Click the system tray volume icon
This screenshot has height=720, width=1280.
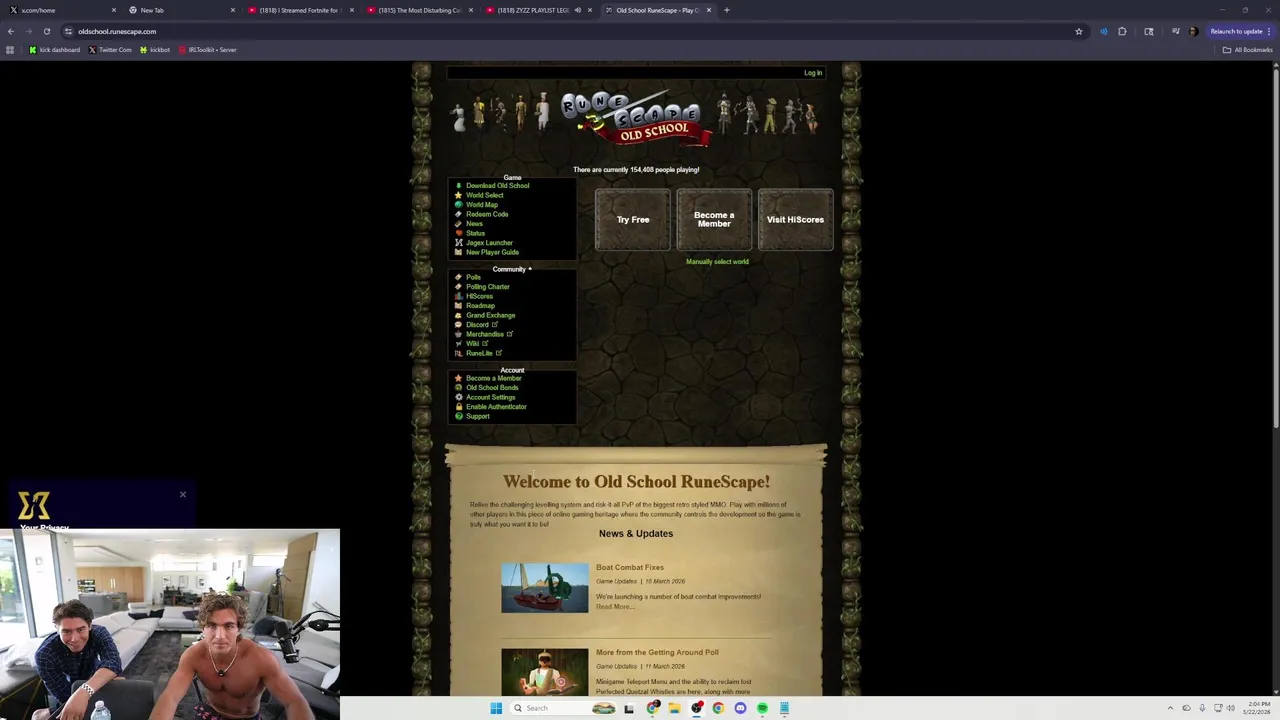[x=1230, y=708]
